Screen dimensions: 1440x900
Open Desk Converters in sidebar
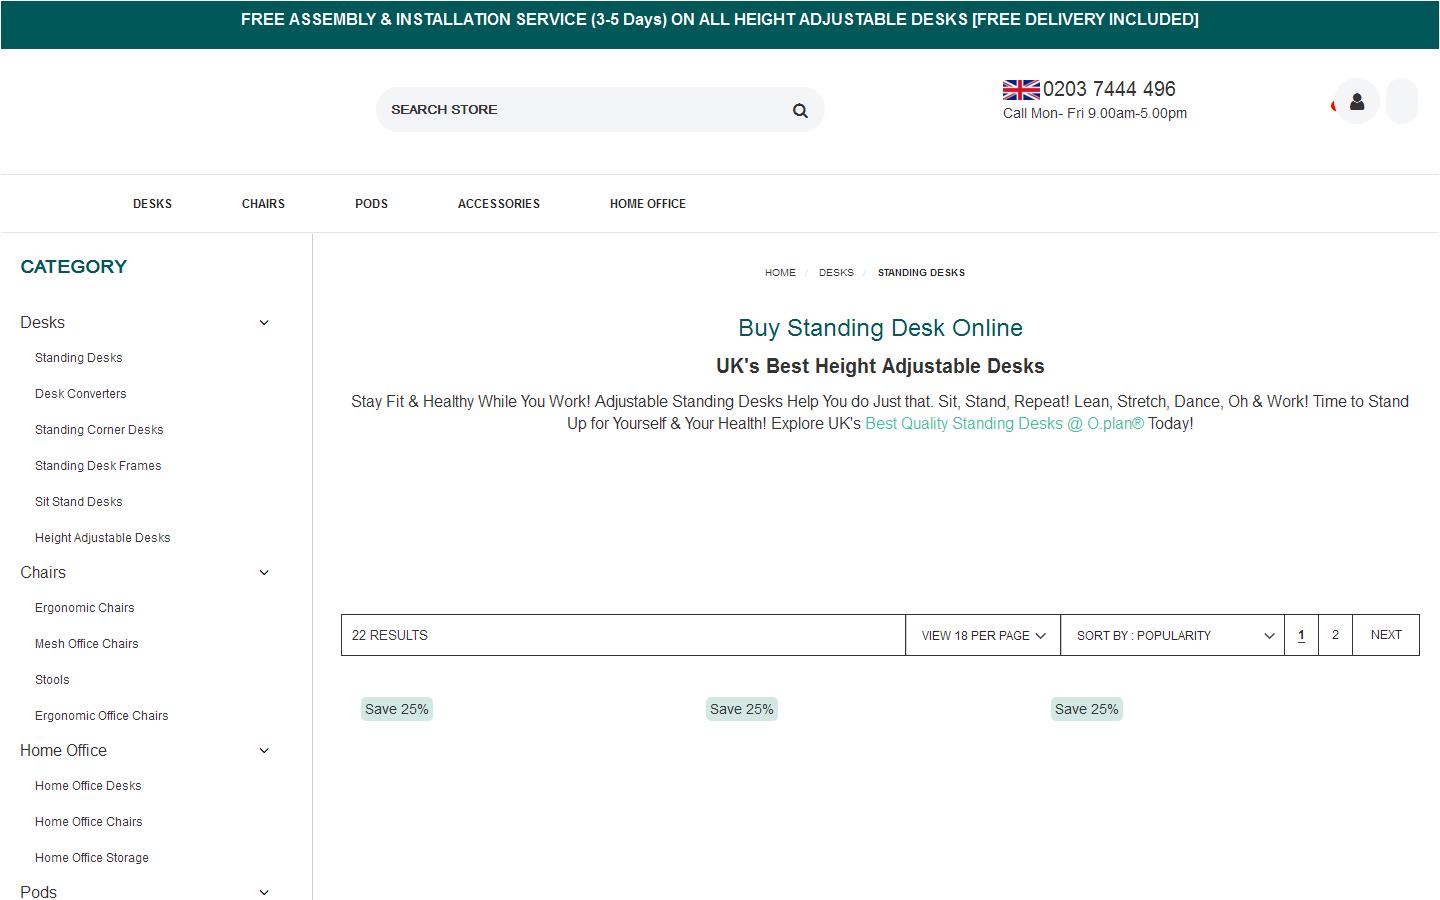coord(81,394)
